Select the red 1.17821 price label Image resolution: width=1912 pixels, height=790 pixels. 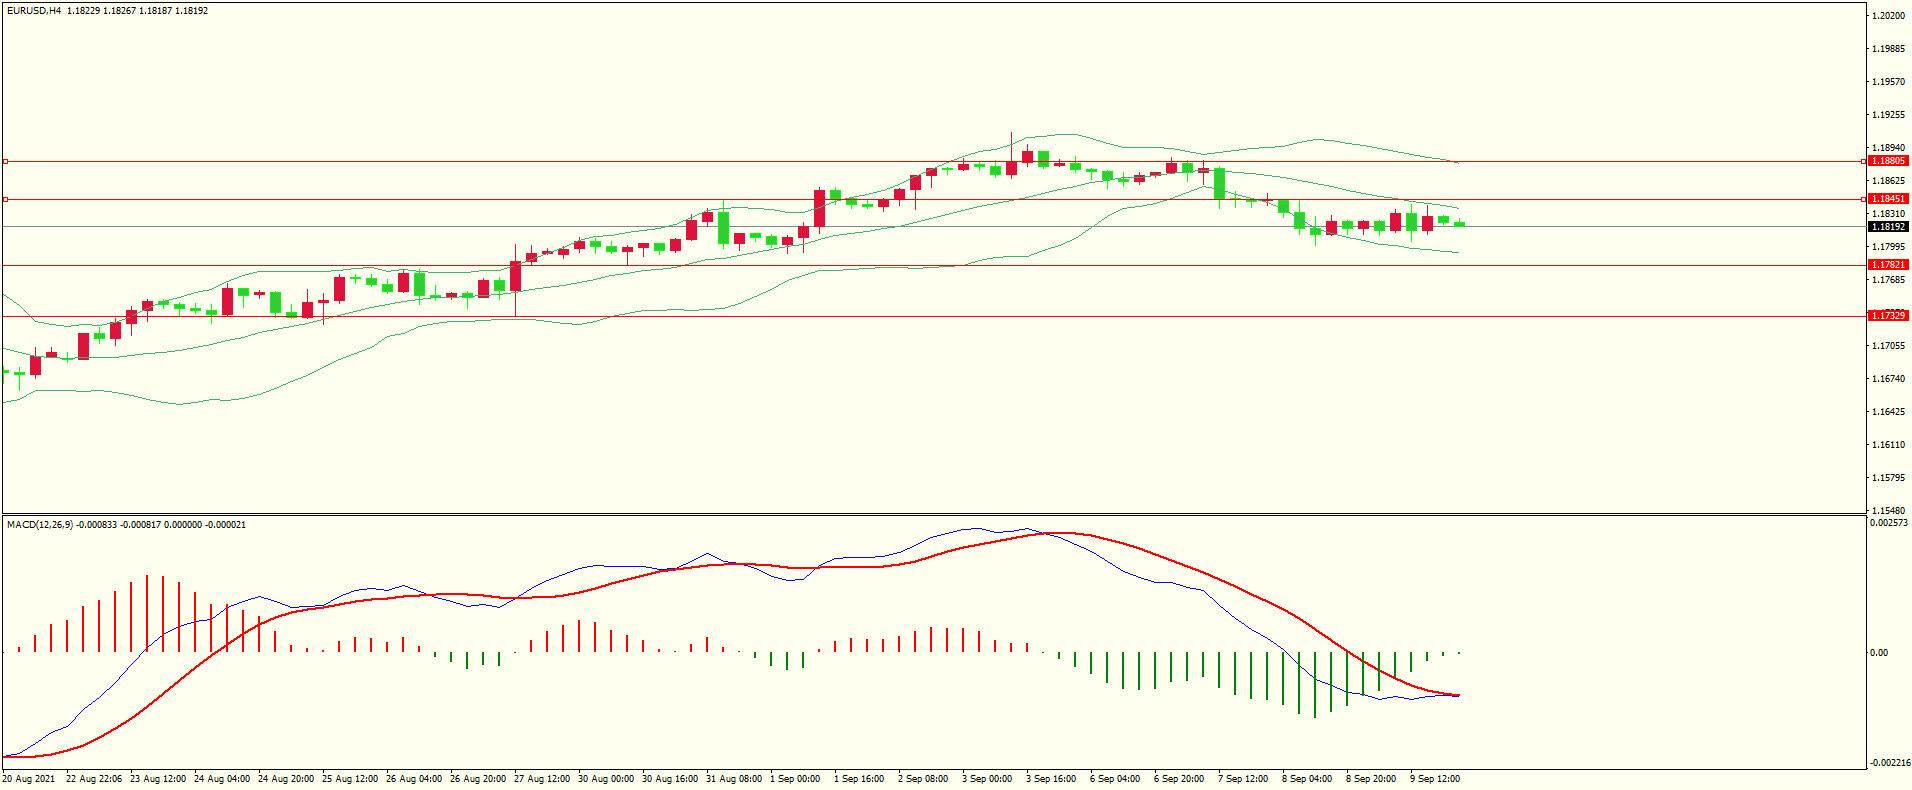(x=1888, y=265)
